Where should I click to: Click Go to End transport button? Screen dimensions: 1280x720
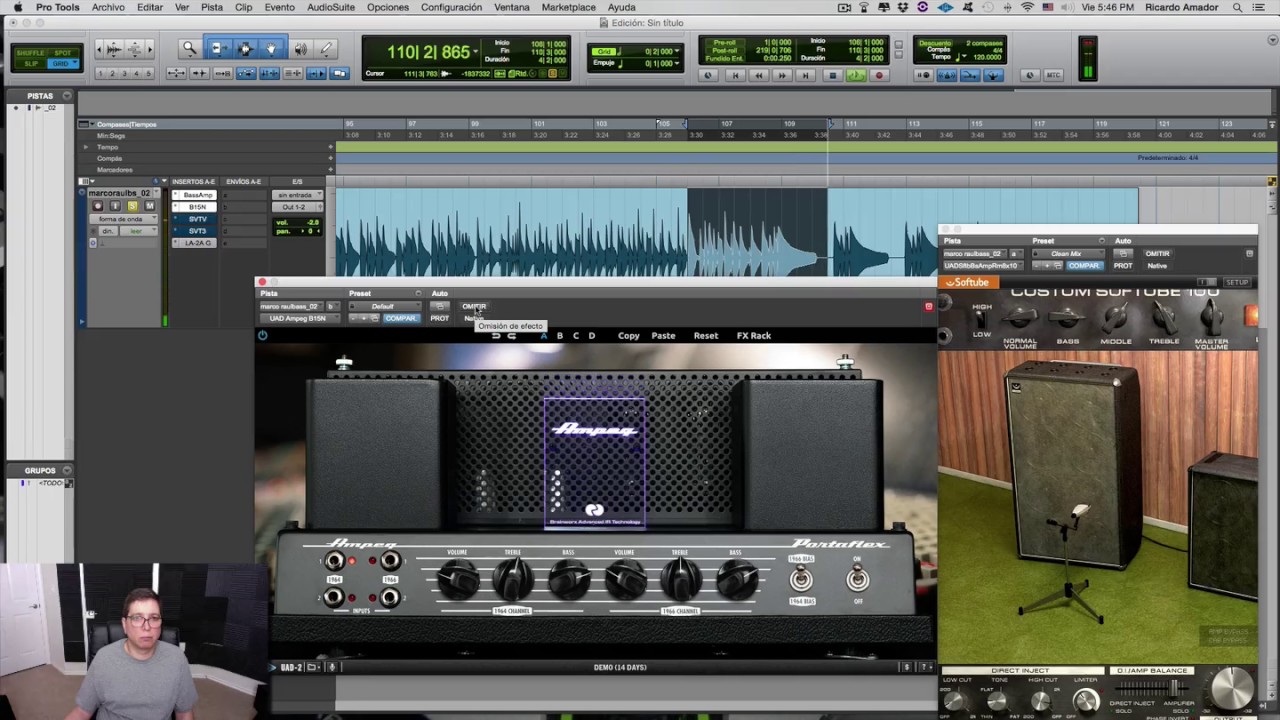click(x=806, y=75)
